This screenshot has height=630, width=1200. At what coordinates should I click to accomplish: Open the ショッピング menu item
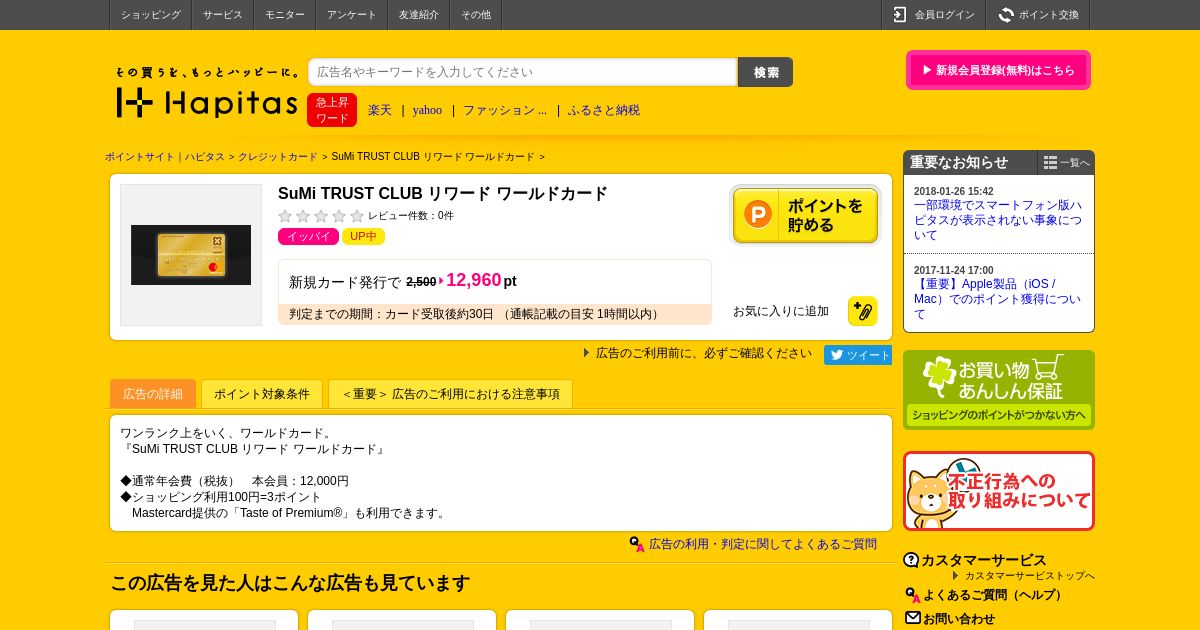[151, 15]
